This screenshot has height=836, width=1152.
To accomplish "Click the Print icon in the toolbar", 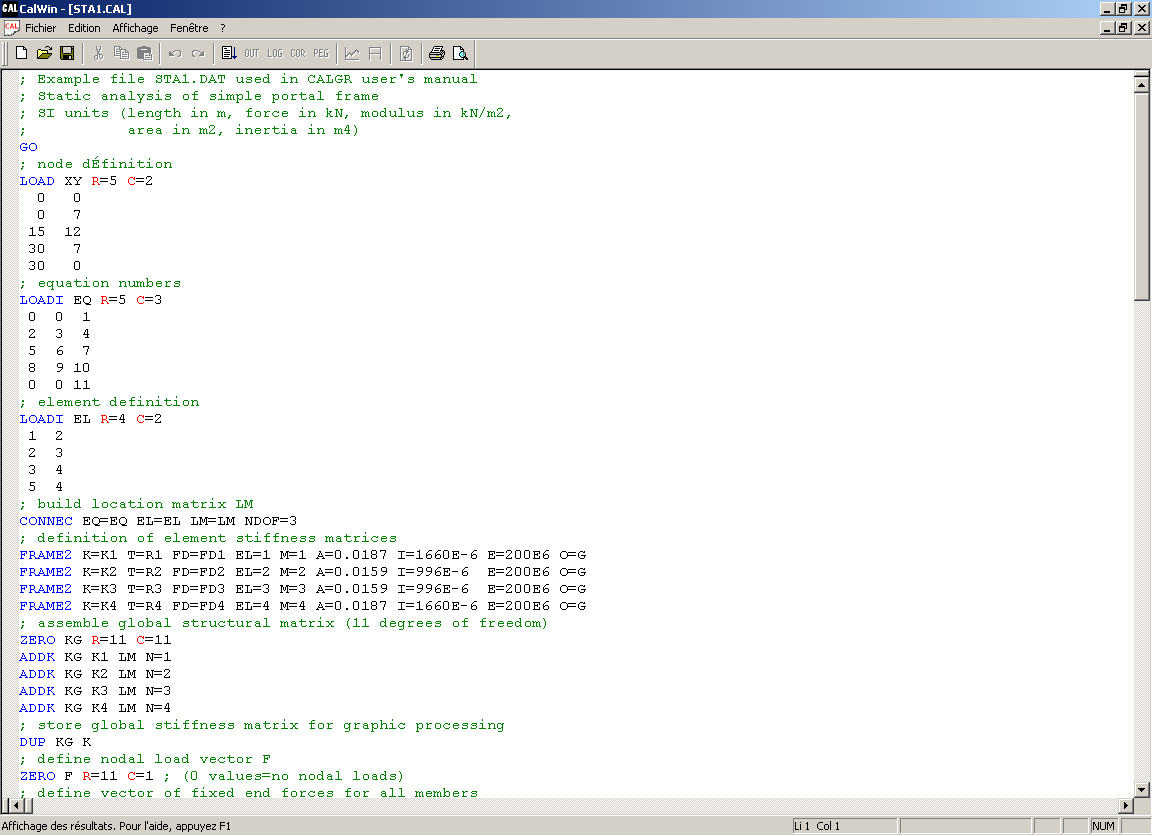I will tap(437, 53).
